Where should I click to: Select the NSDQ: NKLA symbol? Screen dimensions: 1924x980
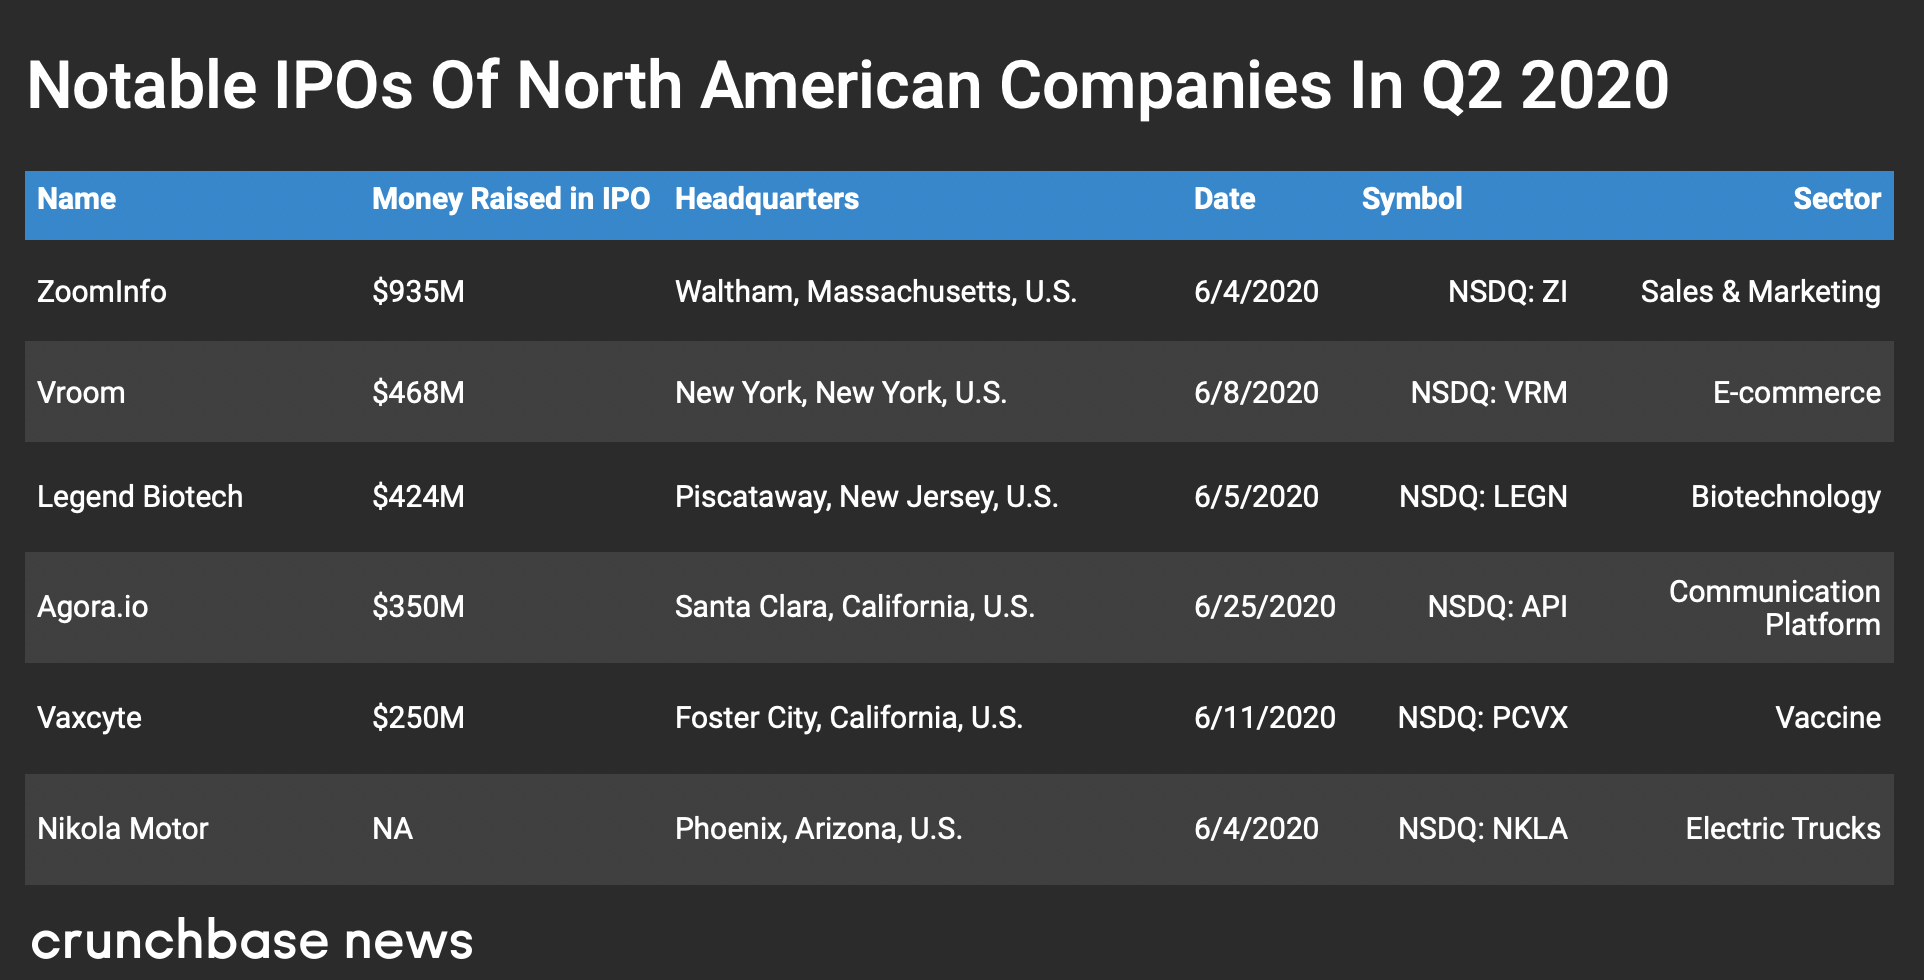(x=1482, y=829)
